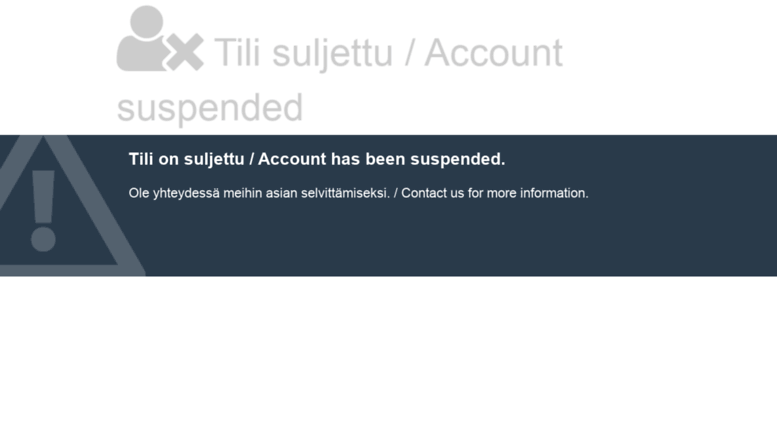Click the 'Tili suljettu / Account' heading

388,53
